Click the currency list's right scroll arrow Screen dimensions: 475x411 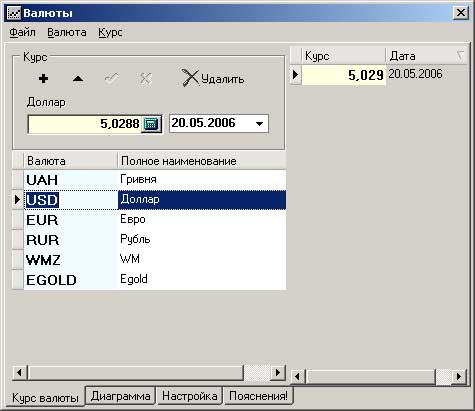[278, 372]
